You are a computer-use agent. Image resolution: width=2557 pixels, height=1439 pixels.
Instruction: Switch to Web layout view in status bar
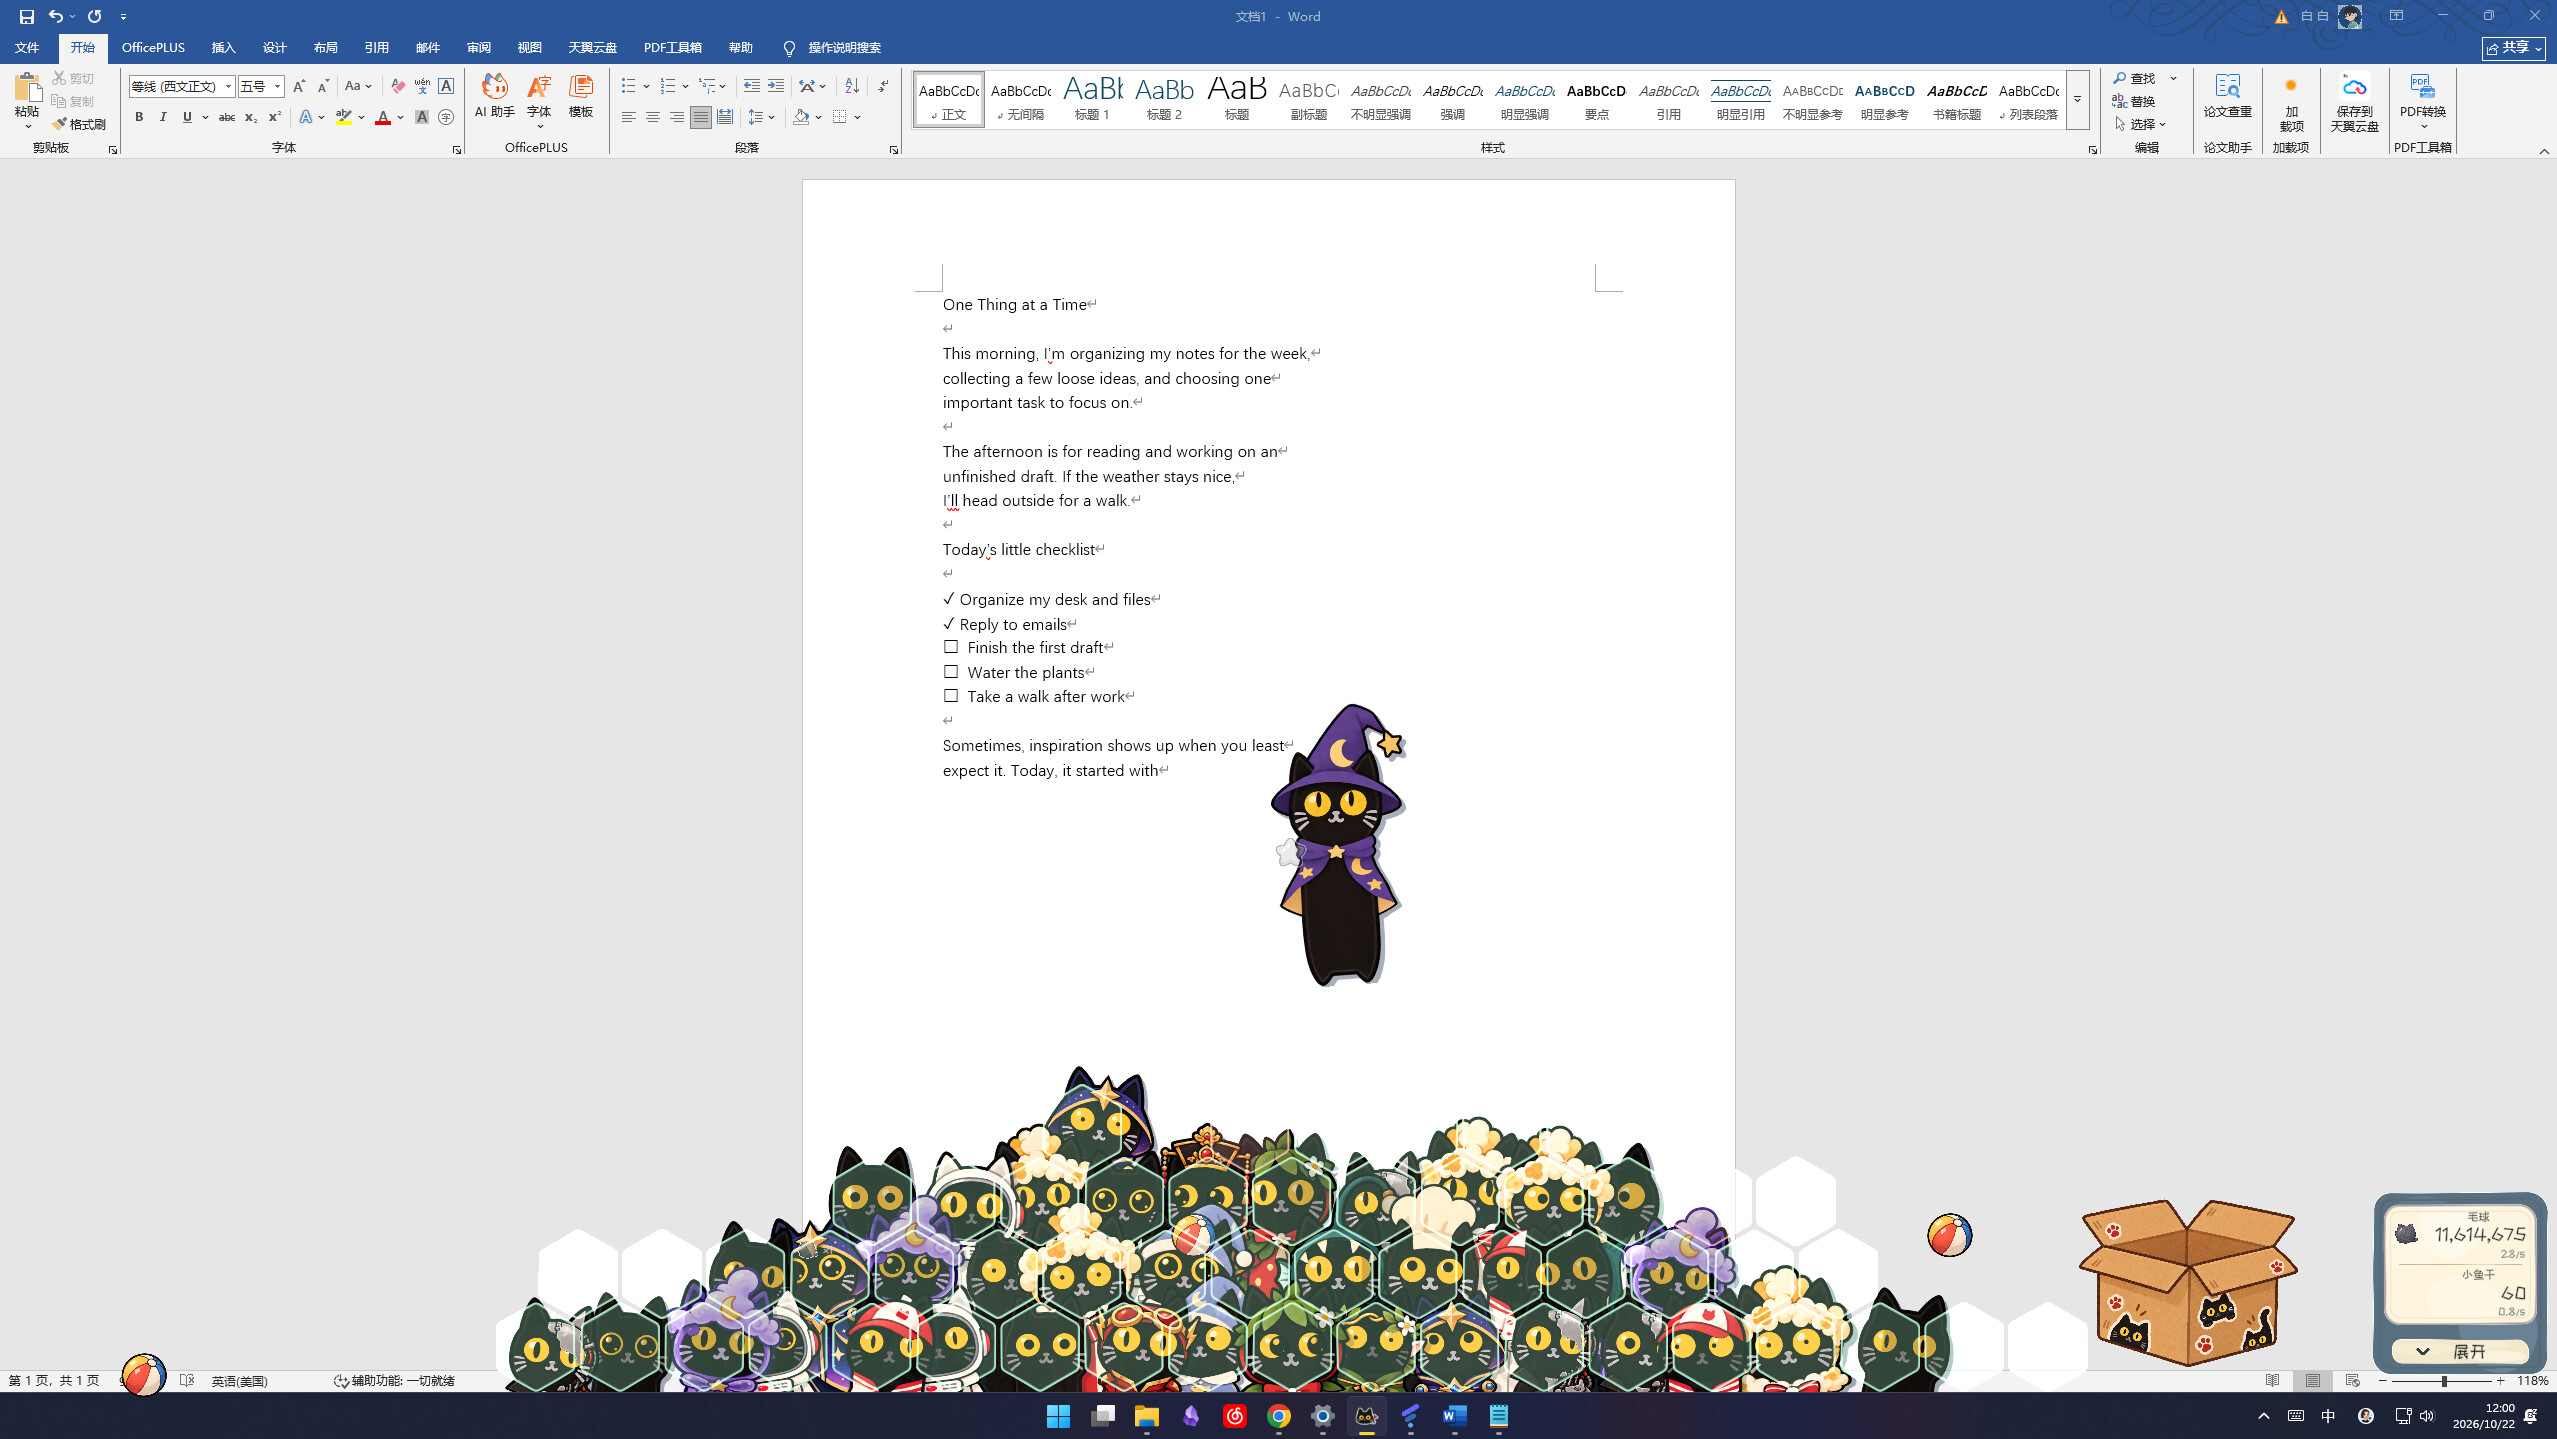click(2352, 1381)
